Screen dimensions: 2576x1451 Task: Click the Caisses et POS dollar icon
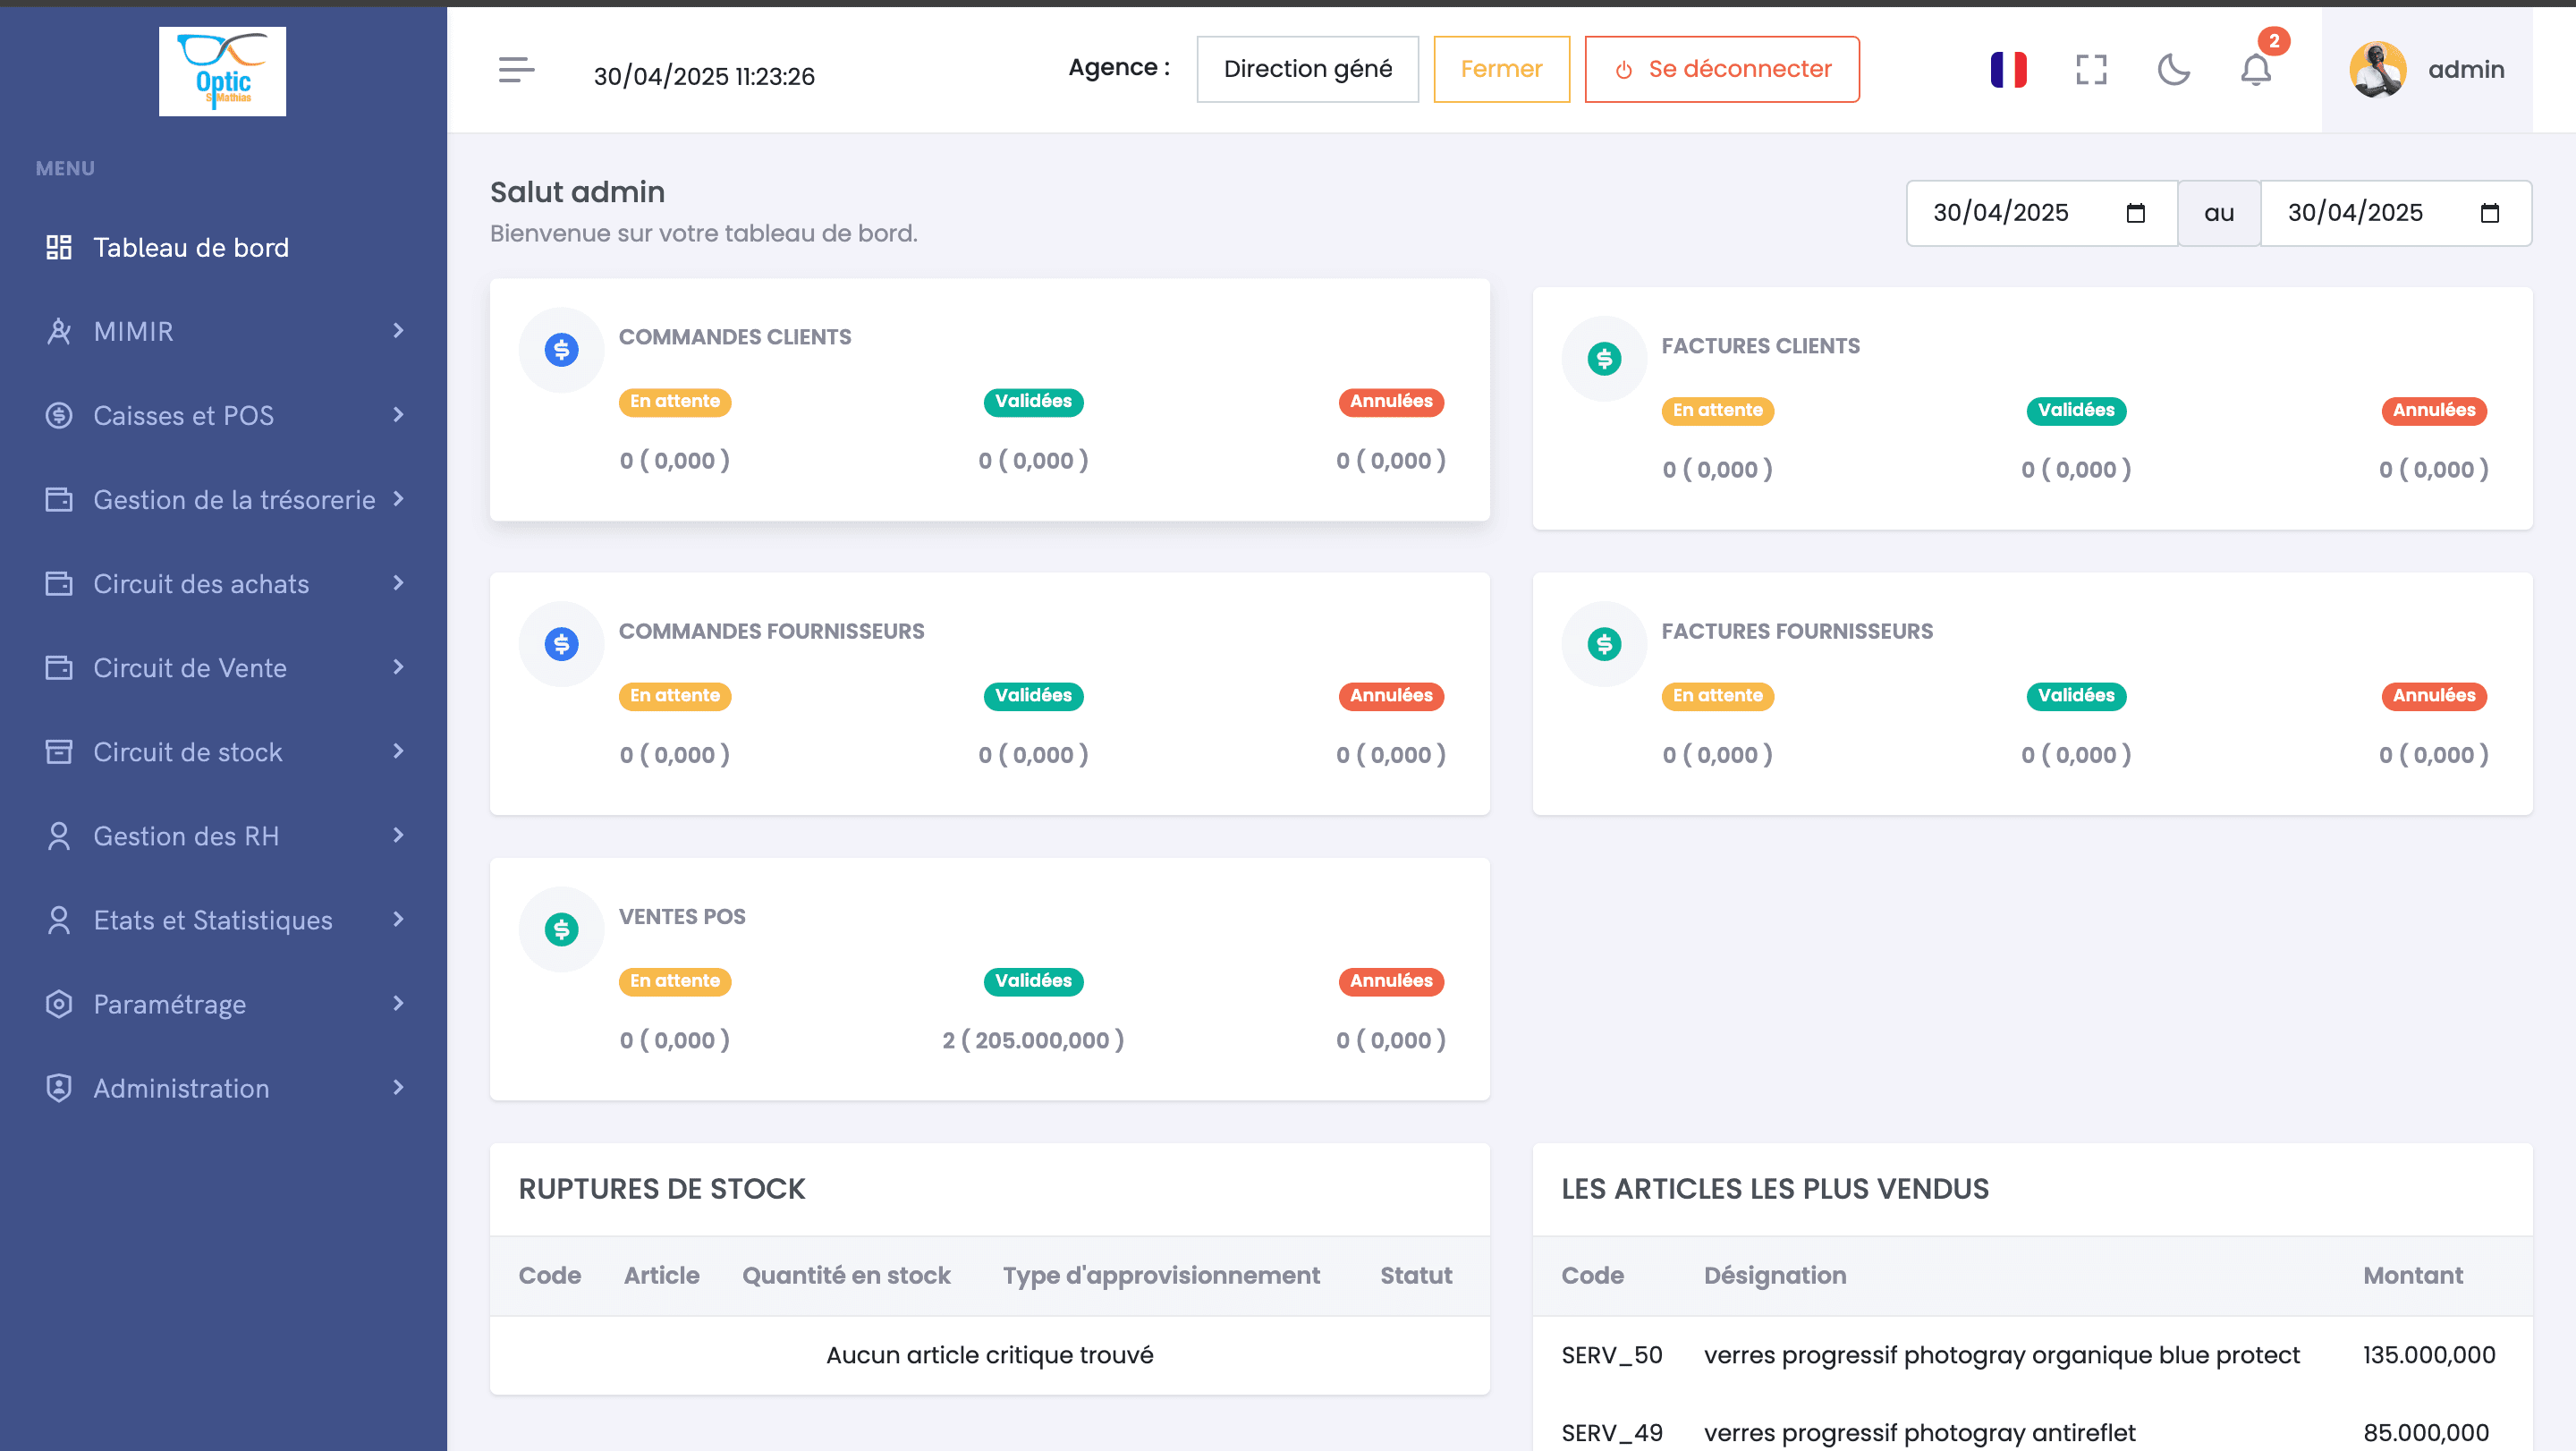pyautogui.click(x=59, y=415)
